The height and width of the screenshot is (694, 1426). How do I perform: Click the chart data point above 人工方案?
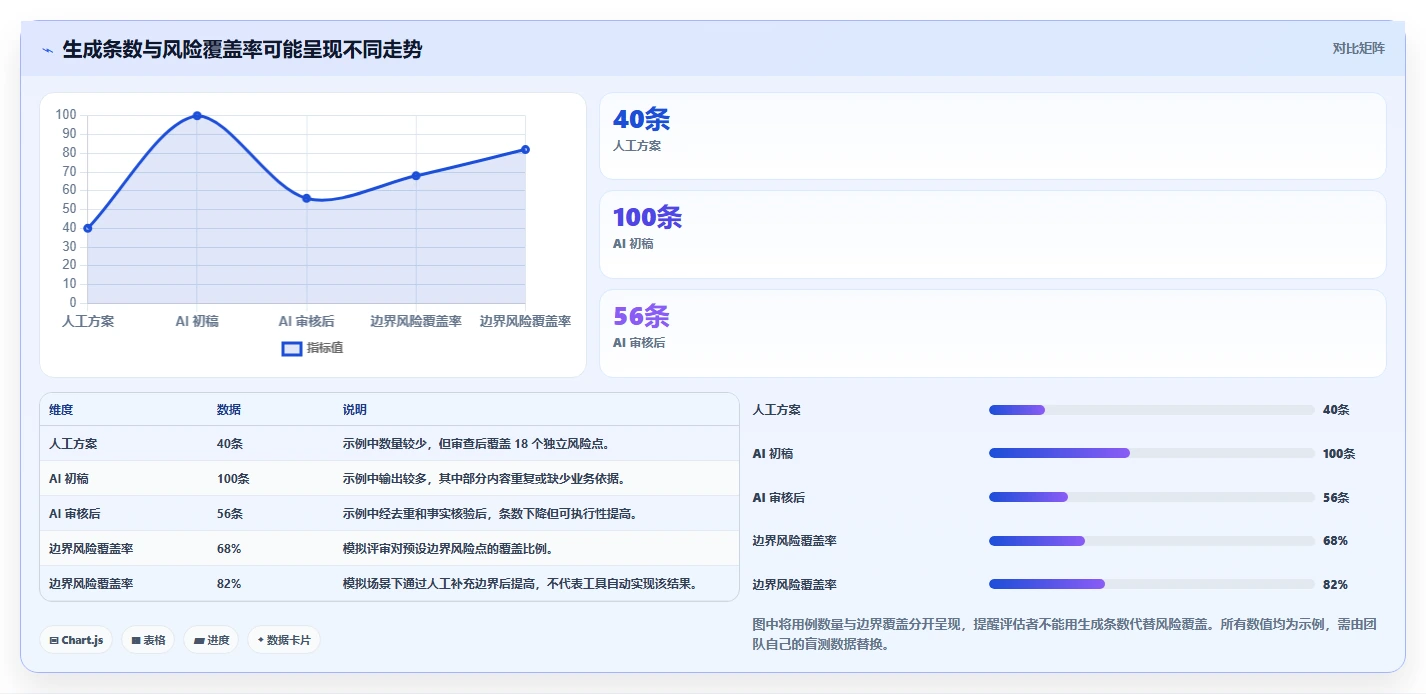pos(88,228)
